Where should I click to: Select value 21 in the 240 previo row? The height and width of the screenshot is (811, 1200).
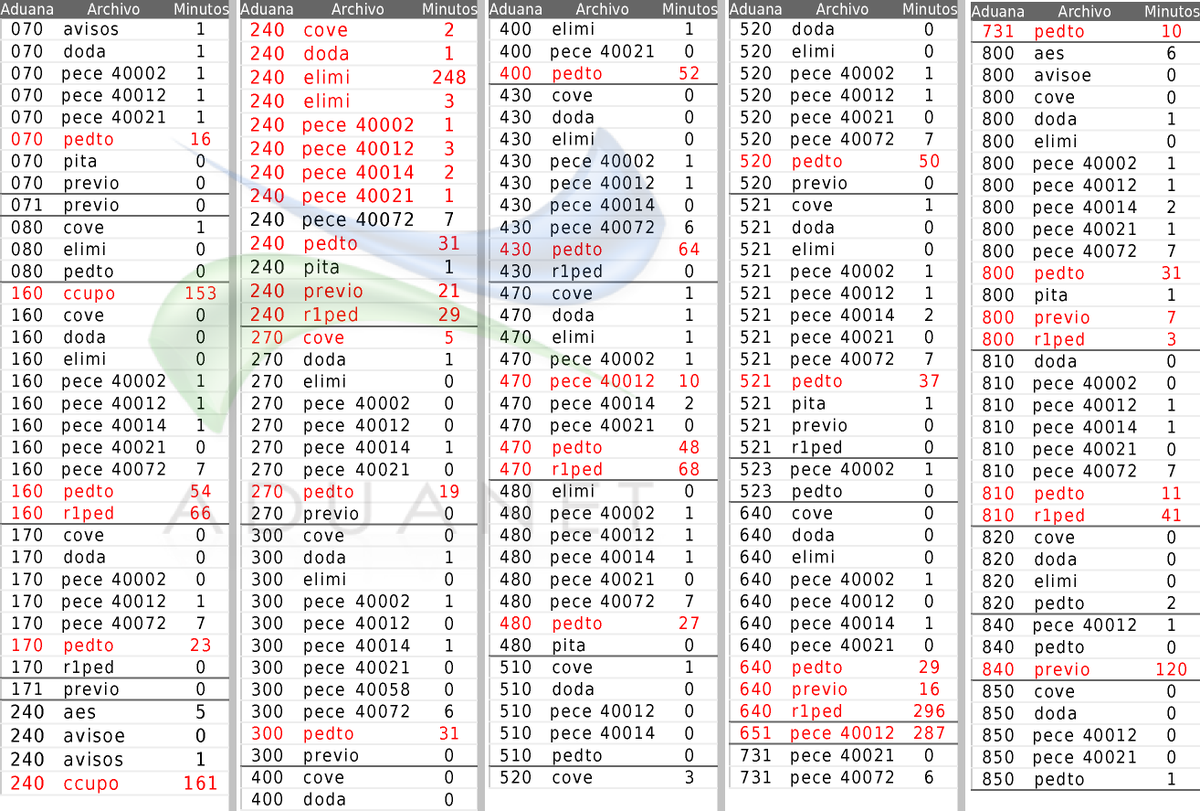pos(449,290)
